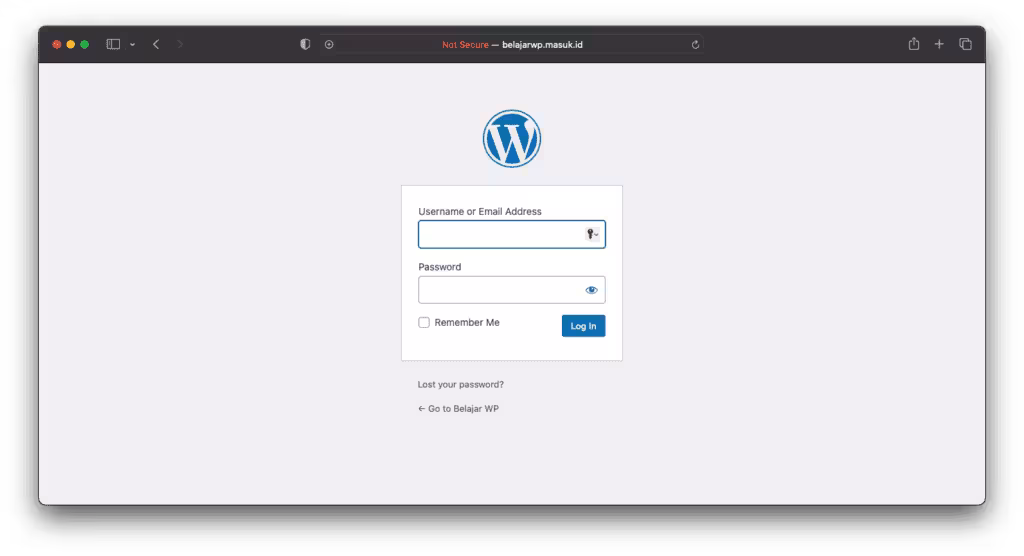Click the circular icon beside the shield
This screenshot has height=556, width=1024.
click(329, 44)
